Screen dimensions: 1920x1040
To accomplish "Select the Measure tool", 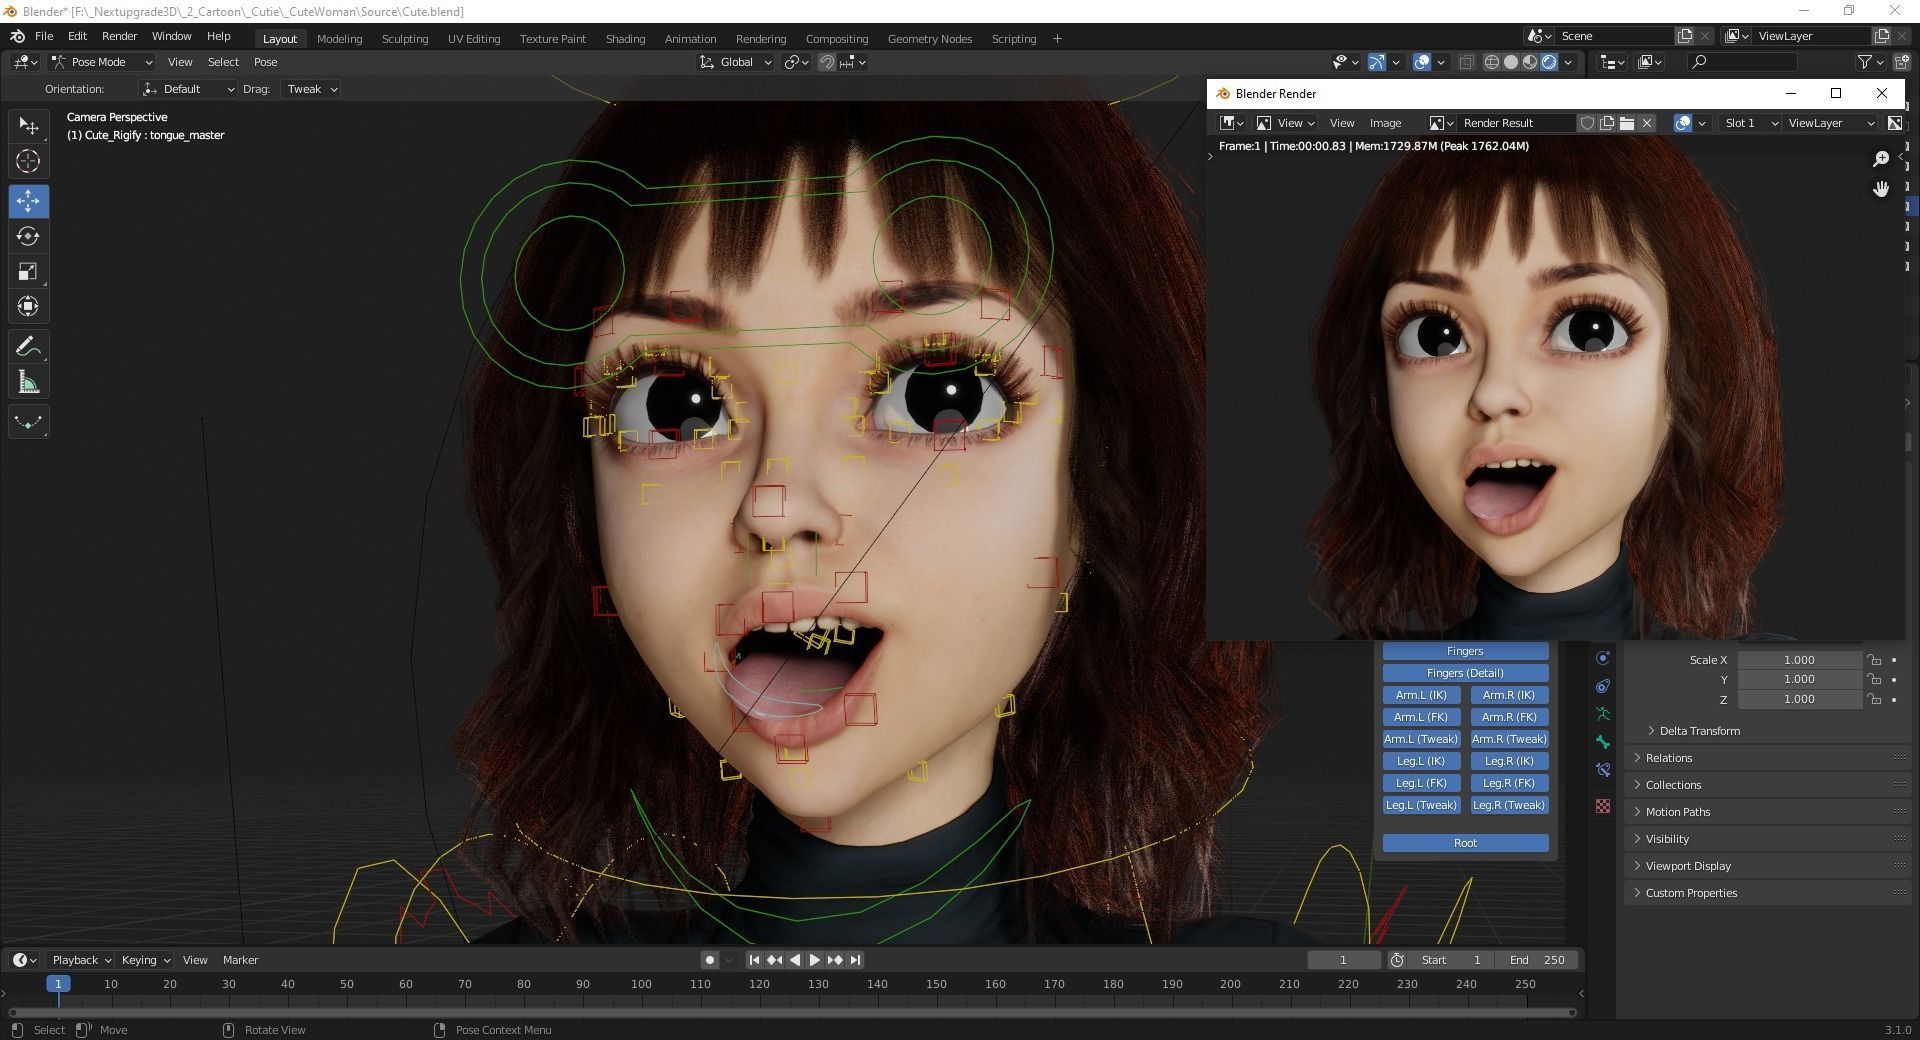I will (28, 382).
